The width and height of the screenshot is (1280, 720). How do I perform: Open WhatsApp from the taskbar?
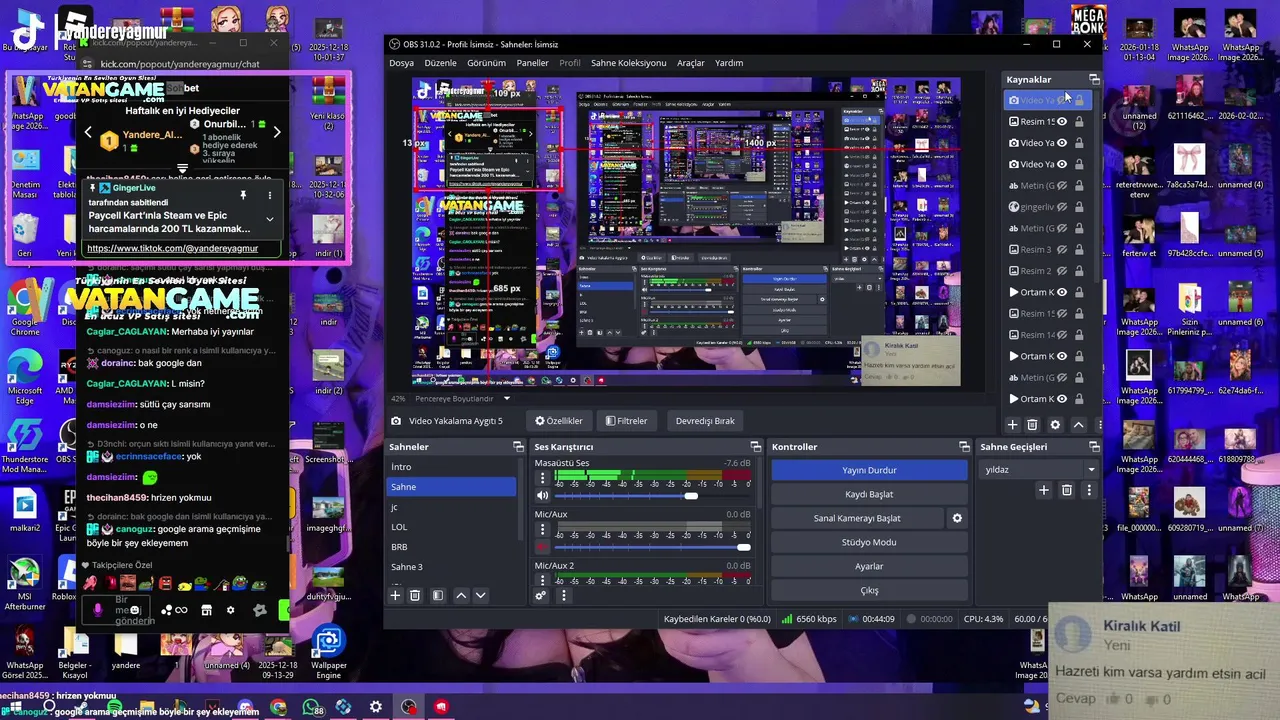coord(311,707)
